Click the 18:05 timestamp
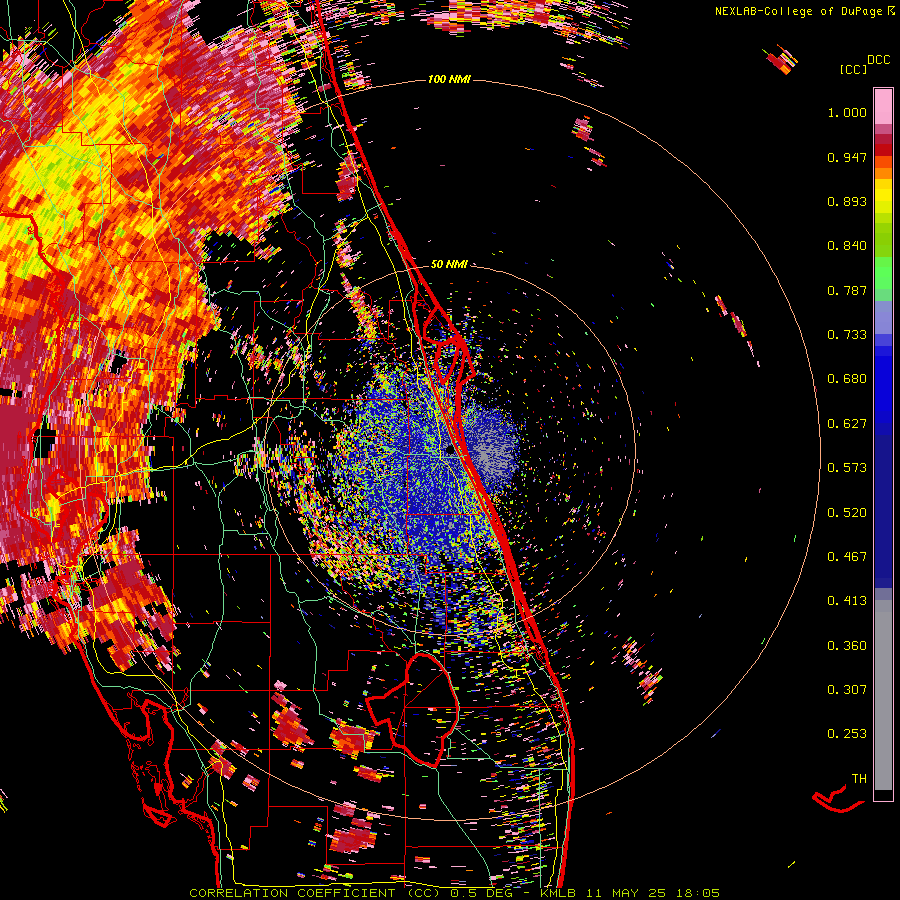The height and width of the screenshot is (900, 900). tap(698, 893)
